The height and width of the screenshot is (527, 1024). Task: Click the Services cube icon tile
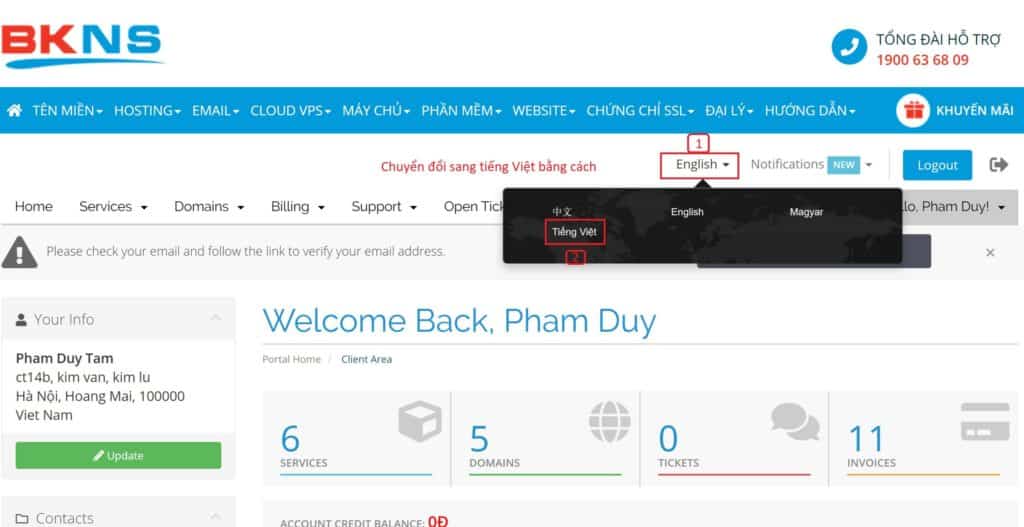coord(420,422)
